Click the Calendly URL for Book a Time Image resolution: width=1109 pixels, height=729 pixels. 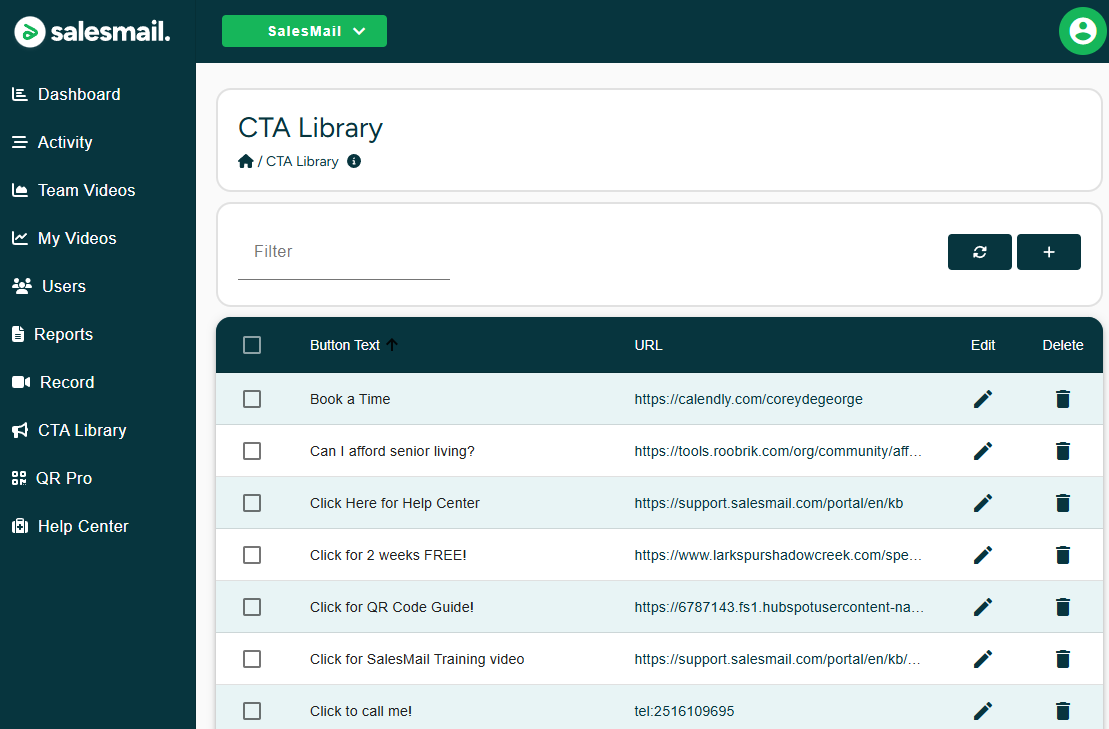(748, 399)
